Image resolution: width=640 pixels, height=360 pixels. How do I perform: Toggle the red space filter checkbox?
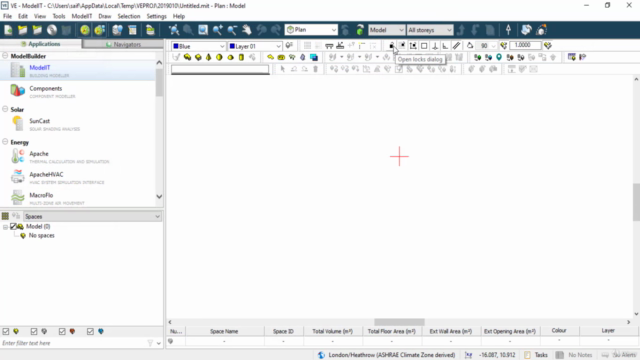click(x=62, y=331)
